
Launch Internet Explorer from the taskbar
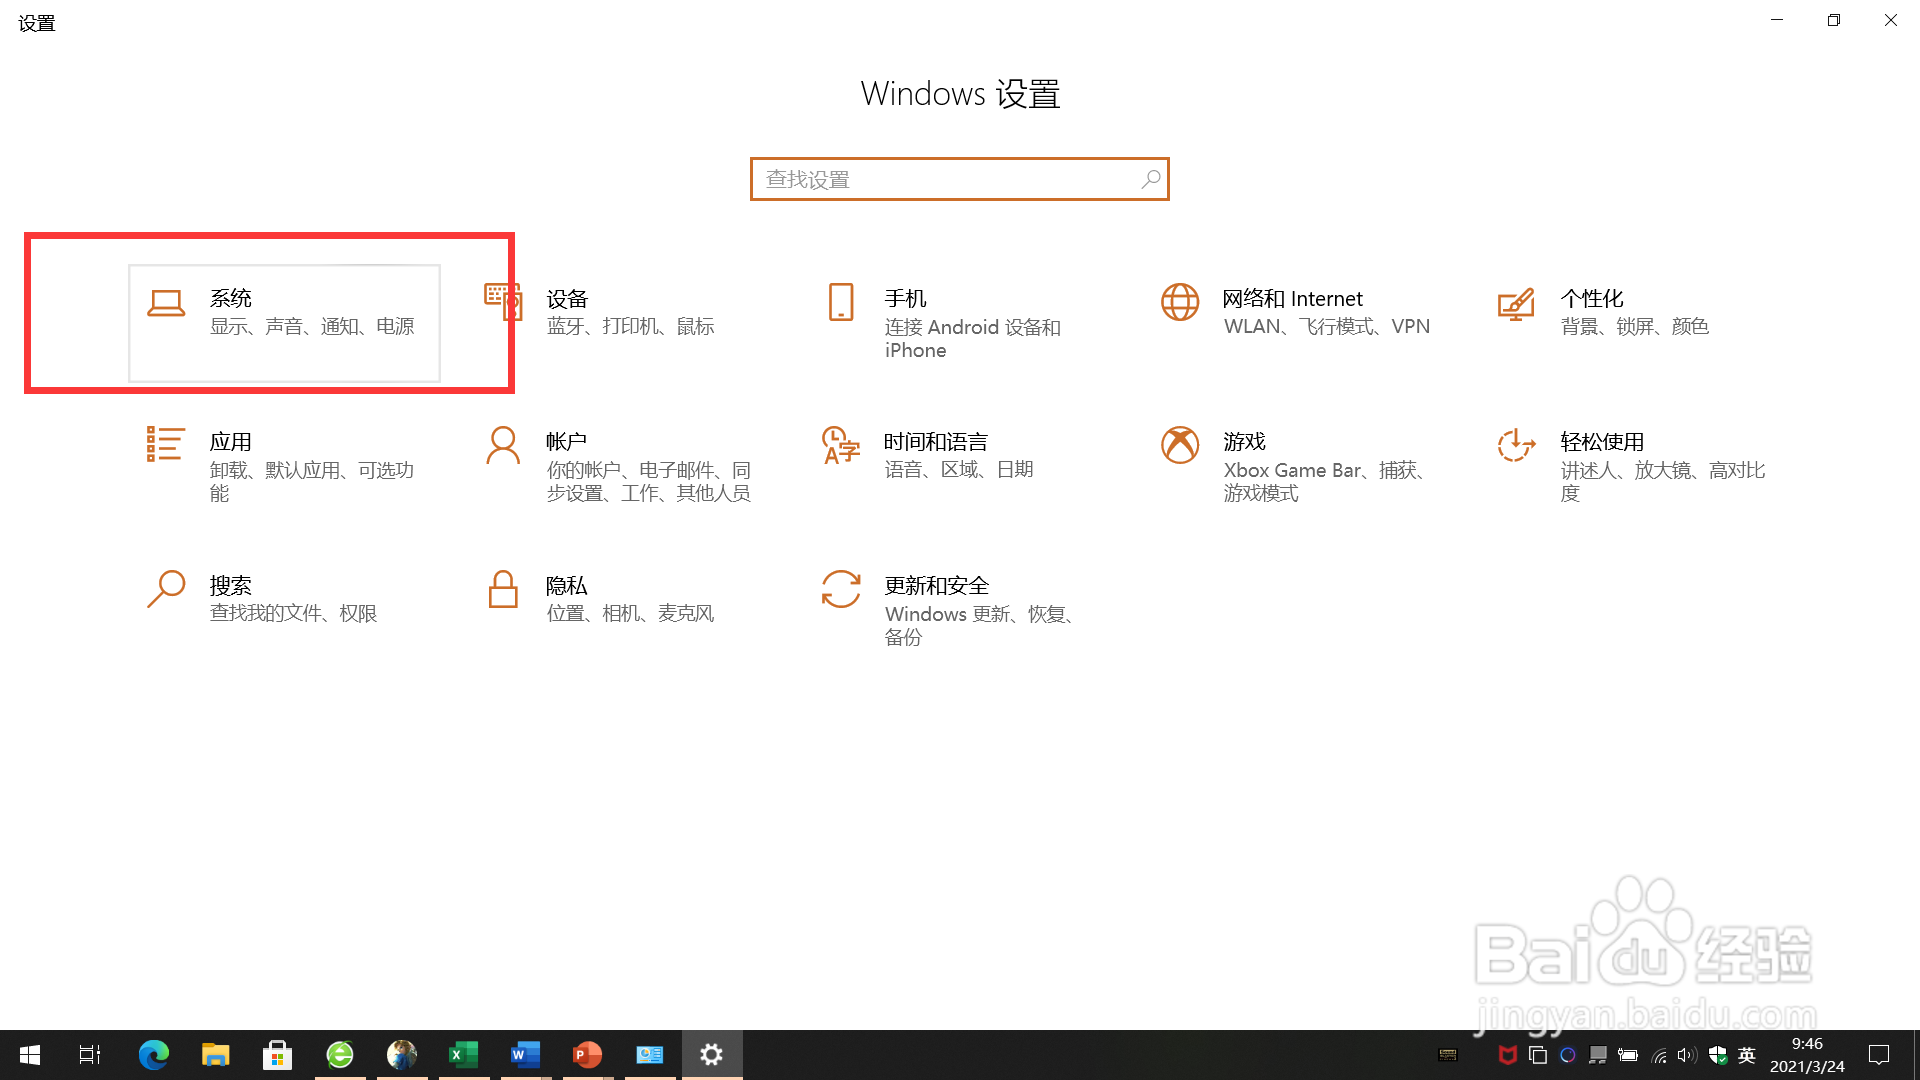(339, 1054)
